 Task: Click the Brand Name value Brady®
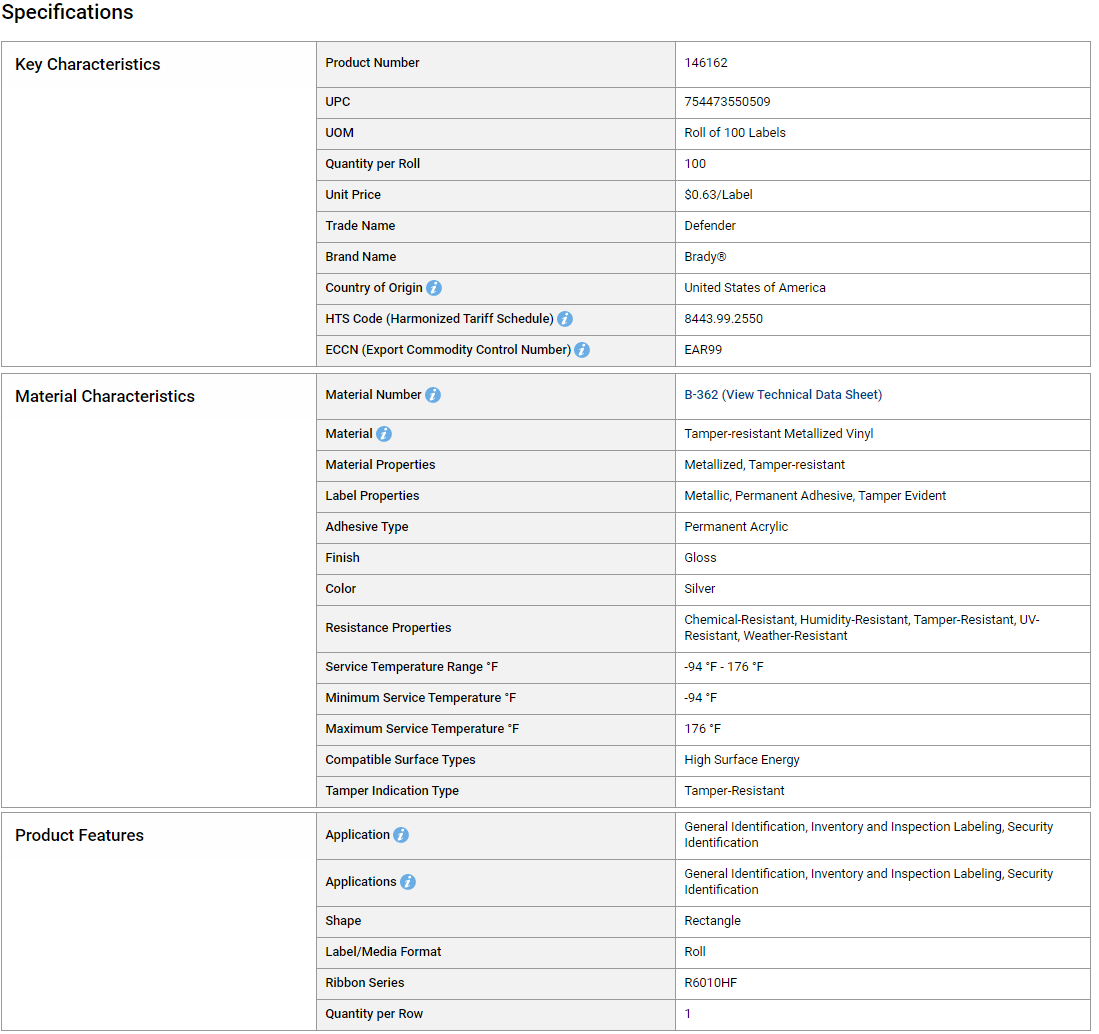tap(705, 257)
